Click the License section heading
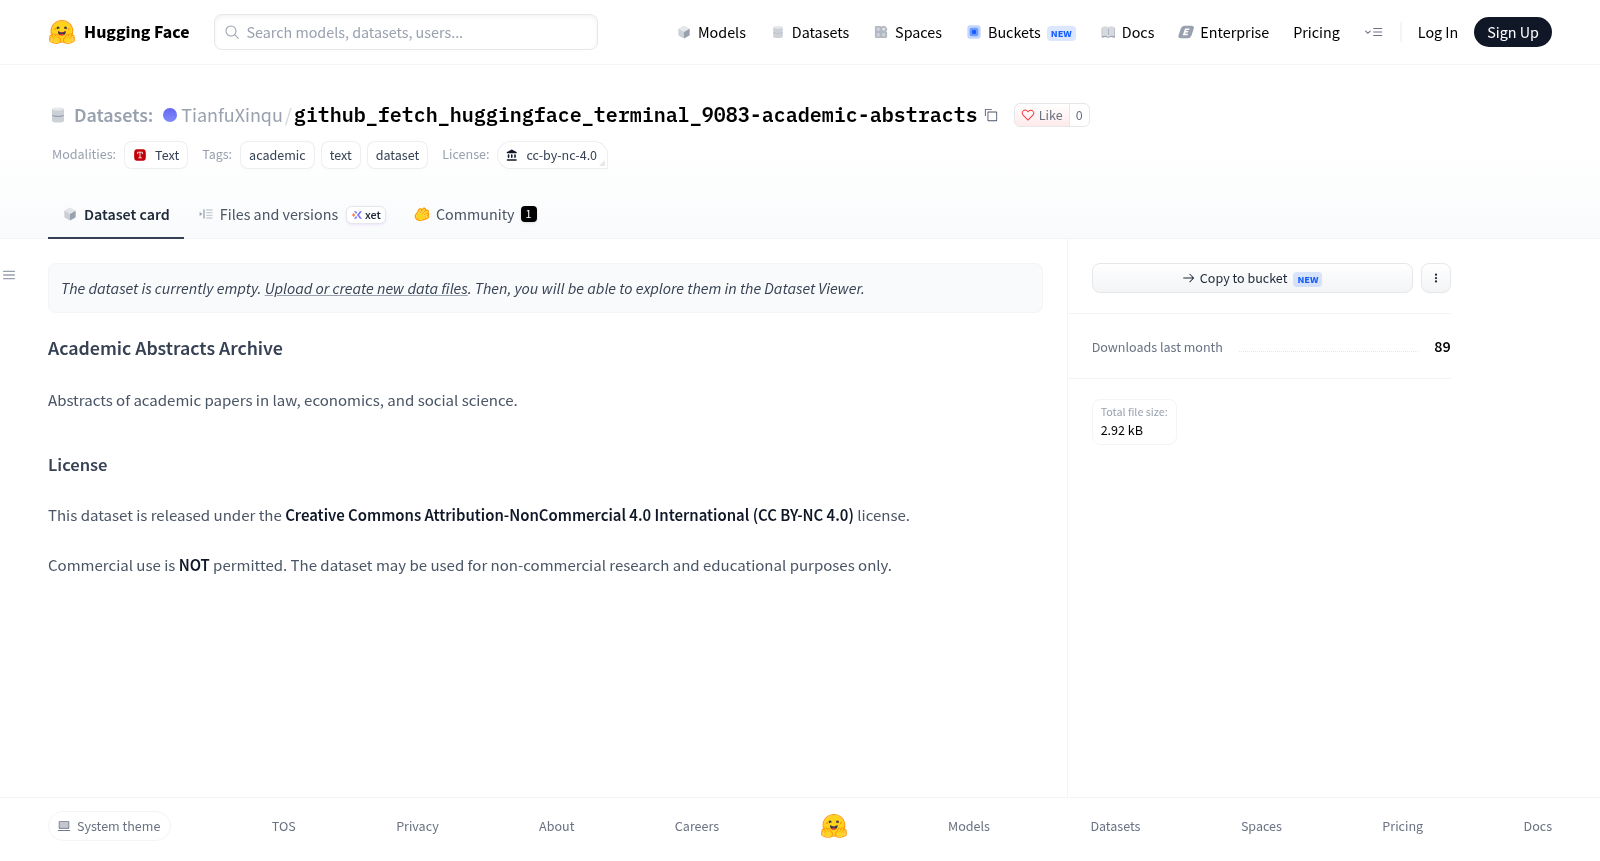The image size is (1600, 861). (77, 465)
